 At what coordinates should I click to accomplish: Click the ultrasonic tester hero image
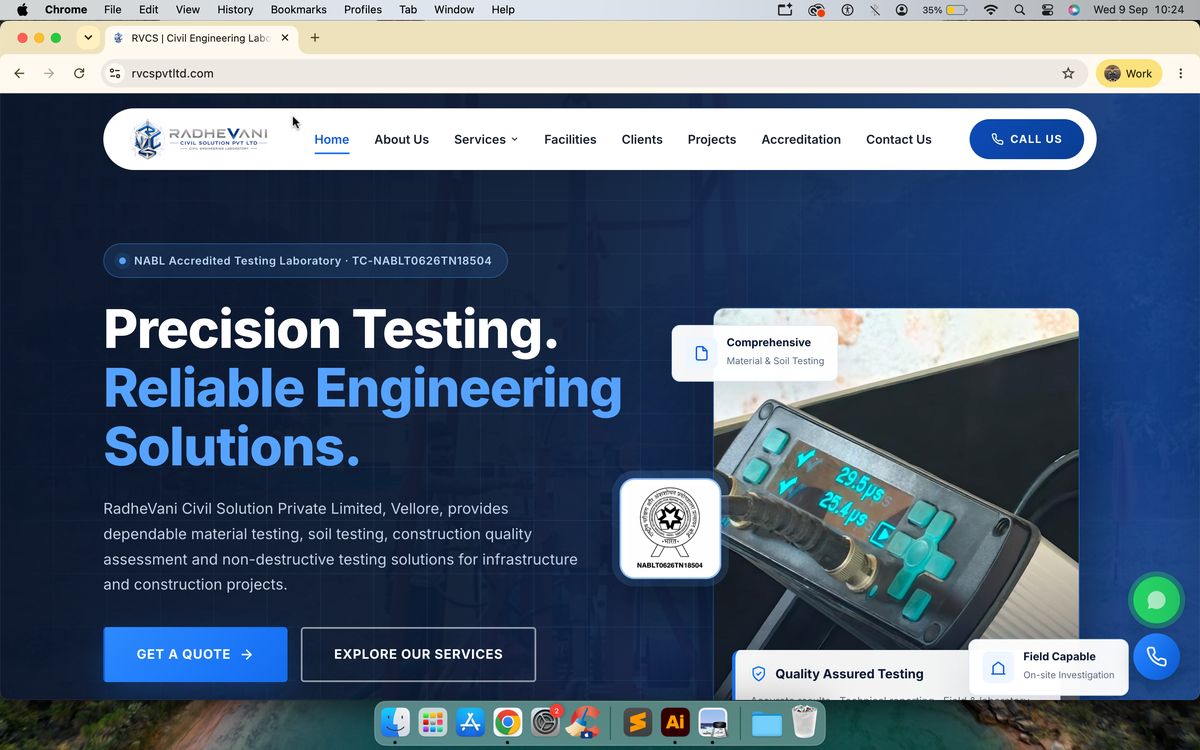896,503
